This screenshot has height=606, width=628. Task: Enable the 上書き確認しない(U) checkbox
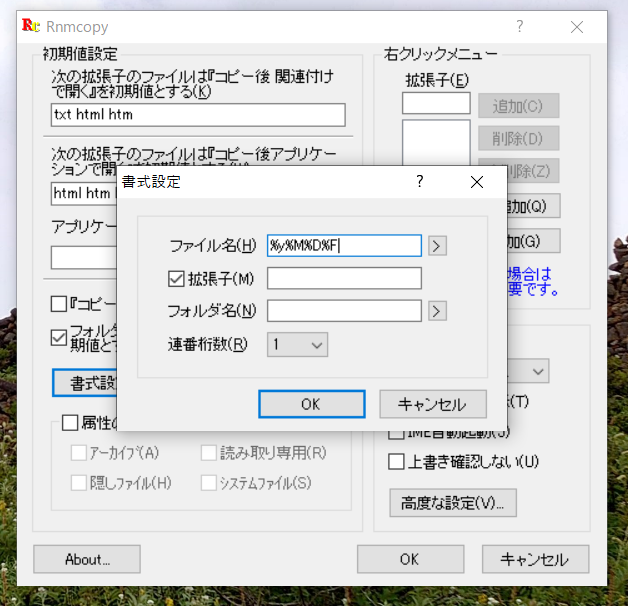pyautogui.click(x=396, y=461)
